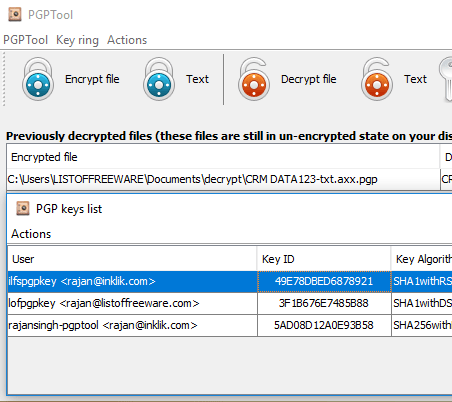Click the toolbar drag handle grip
This screenshot has width=452, height=402.
(x=4, y=79)
